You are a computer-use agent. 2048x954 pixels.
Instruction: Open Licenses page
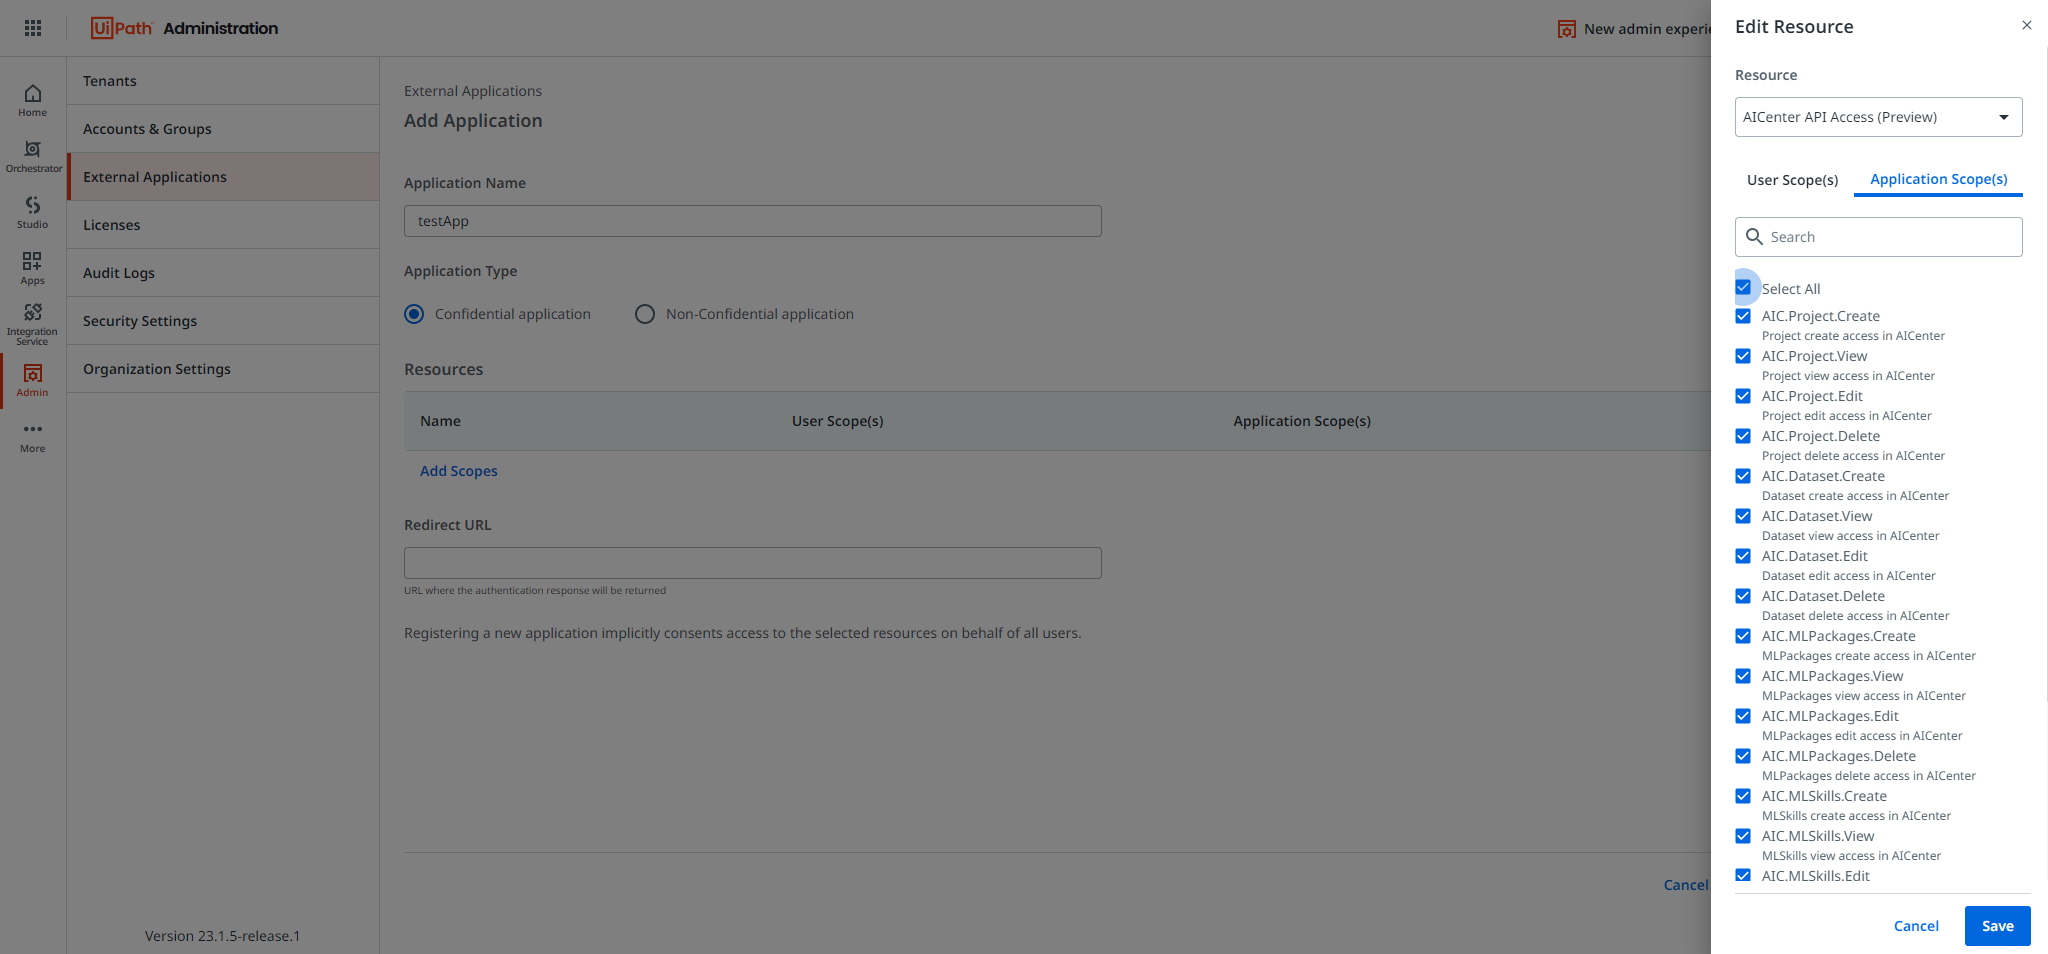coord(223,225)
